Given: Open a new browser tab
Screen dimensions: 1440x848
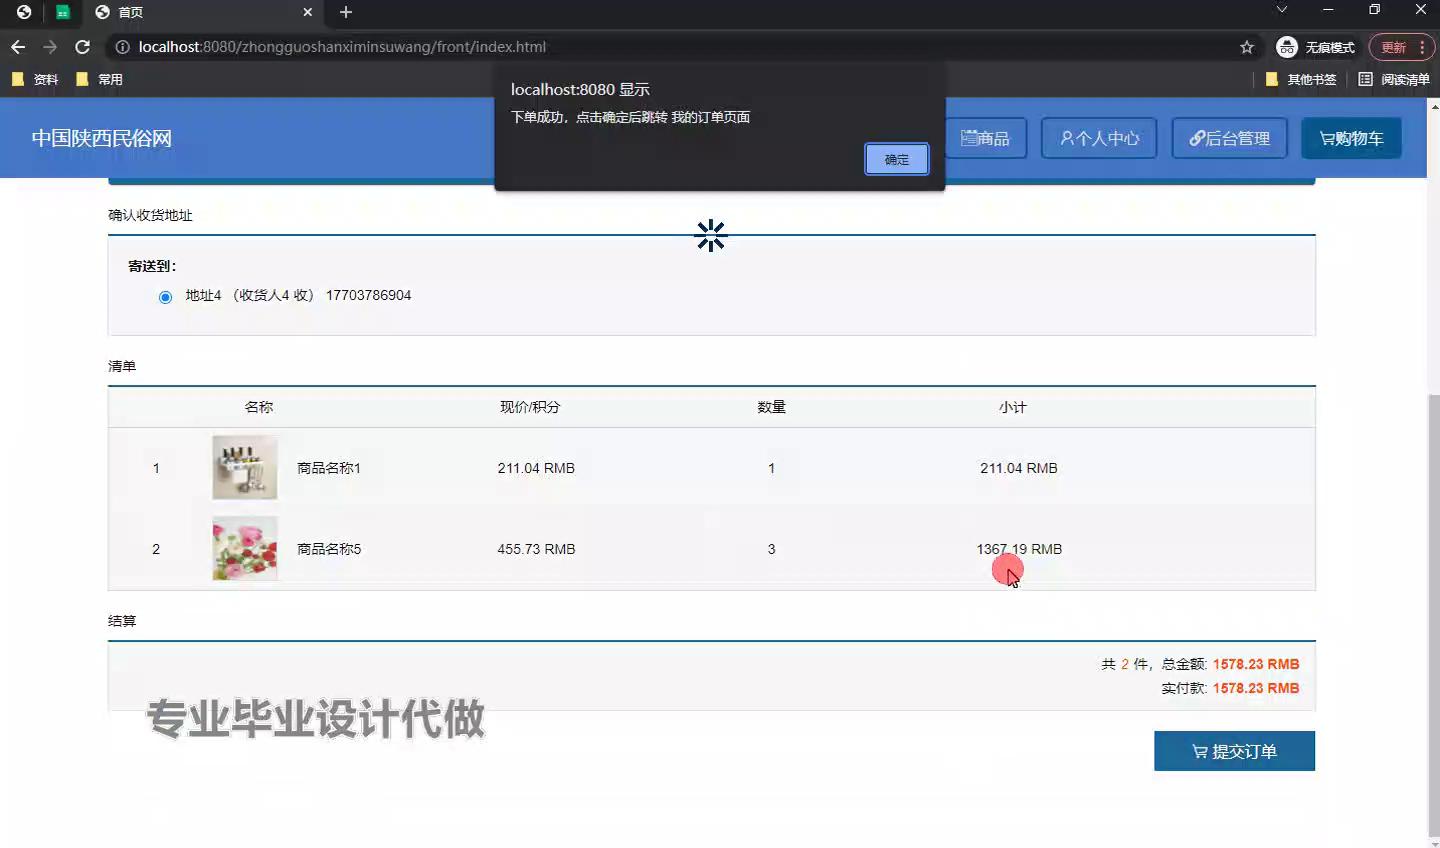Looking at the screenshot, I should coord(346,12).
